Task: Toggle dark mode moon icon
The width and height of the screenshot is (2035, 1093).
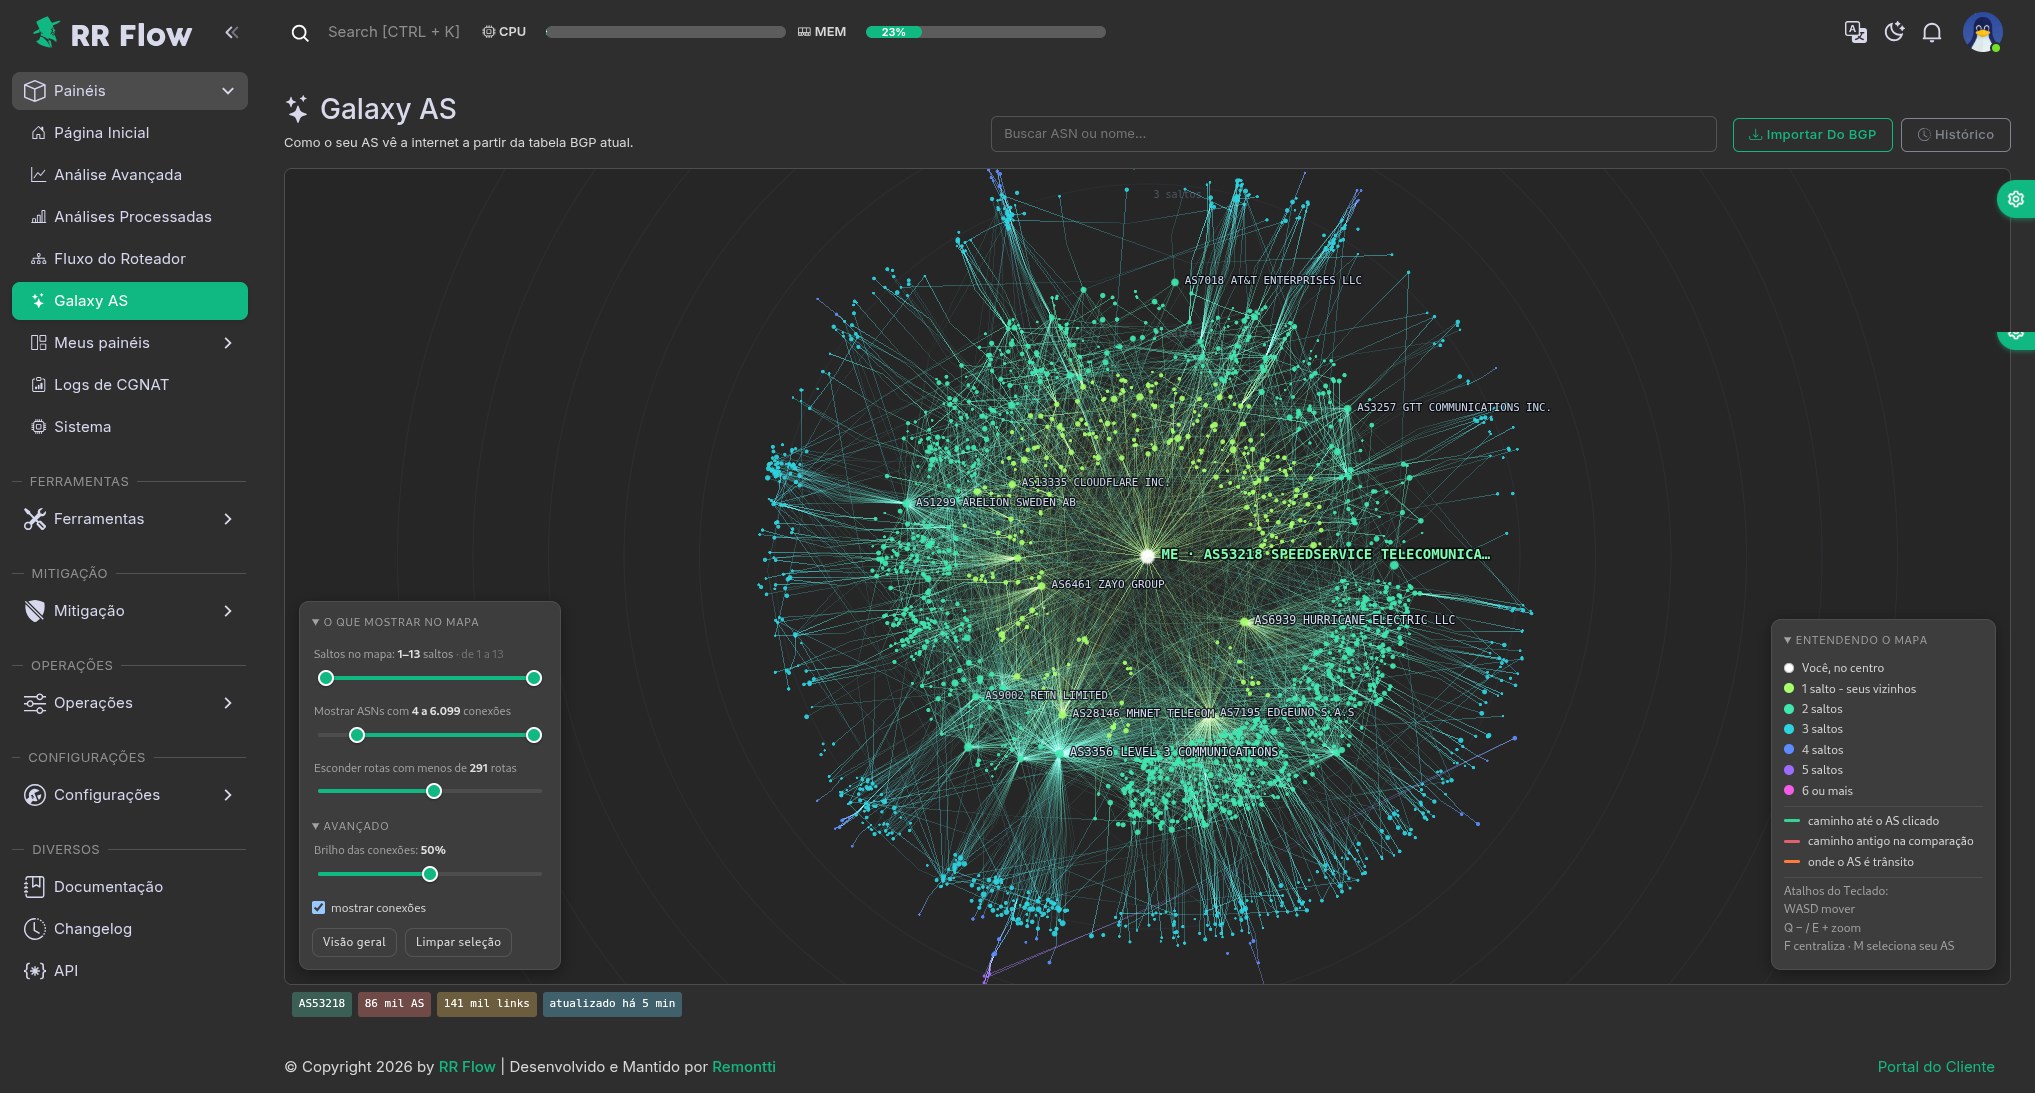Action: (1894, 32)
